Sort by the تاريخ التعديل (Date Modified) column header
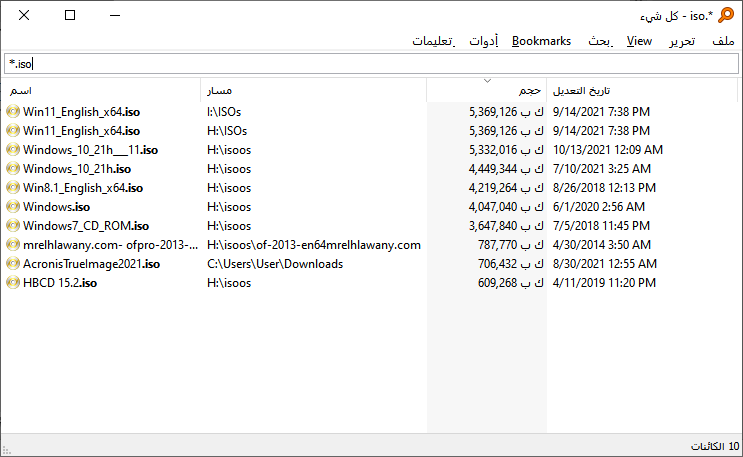 [642, 90]
